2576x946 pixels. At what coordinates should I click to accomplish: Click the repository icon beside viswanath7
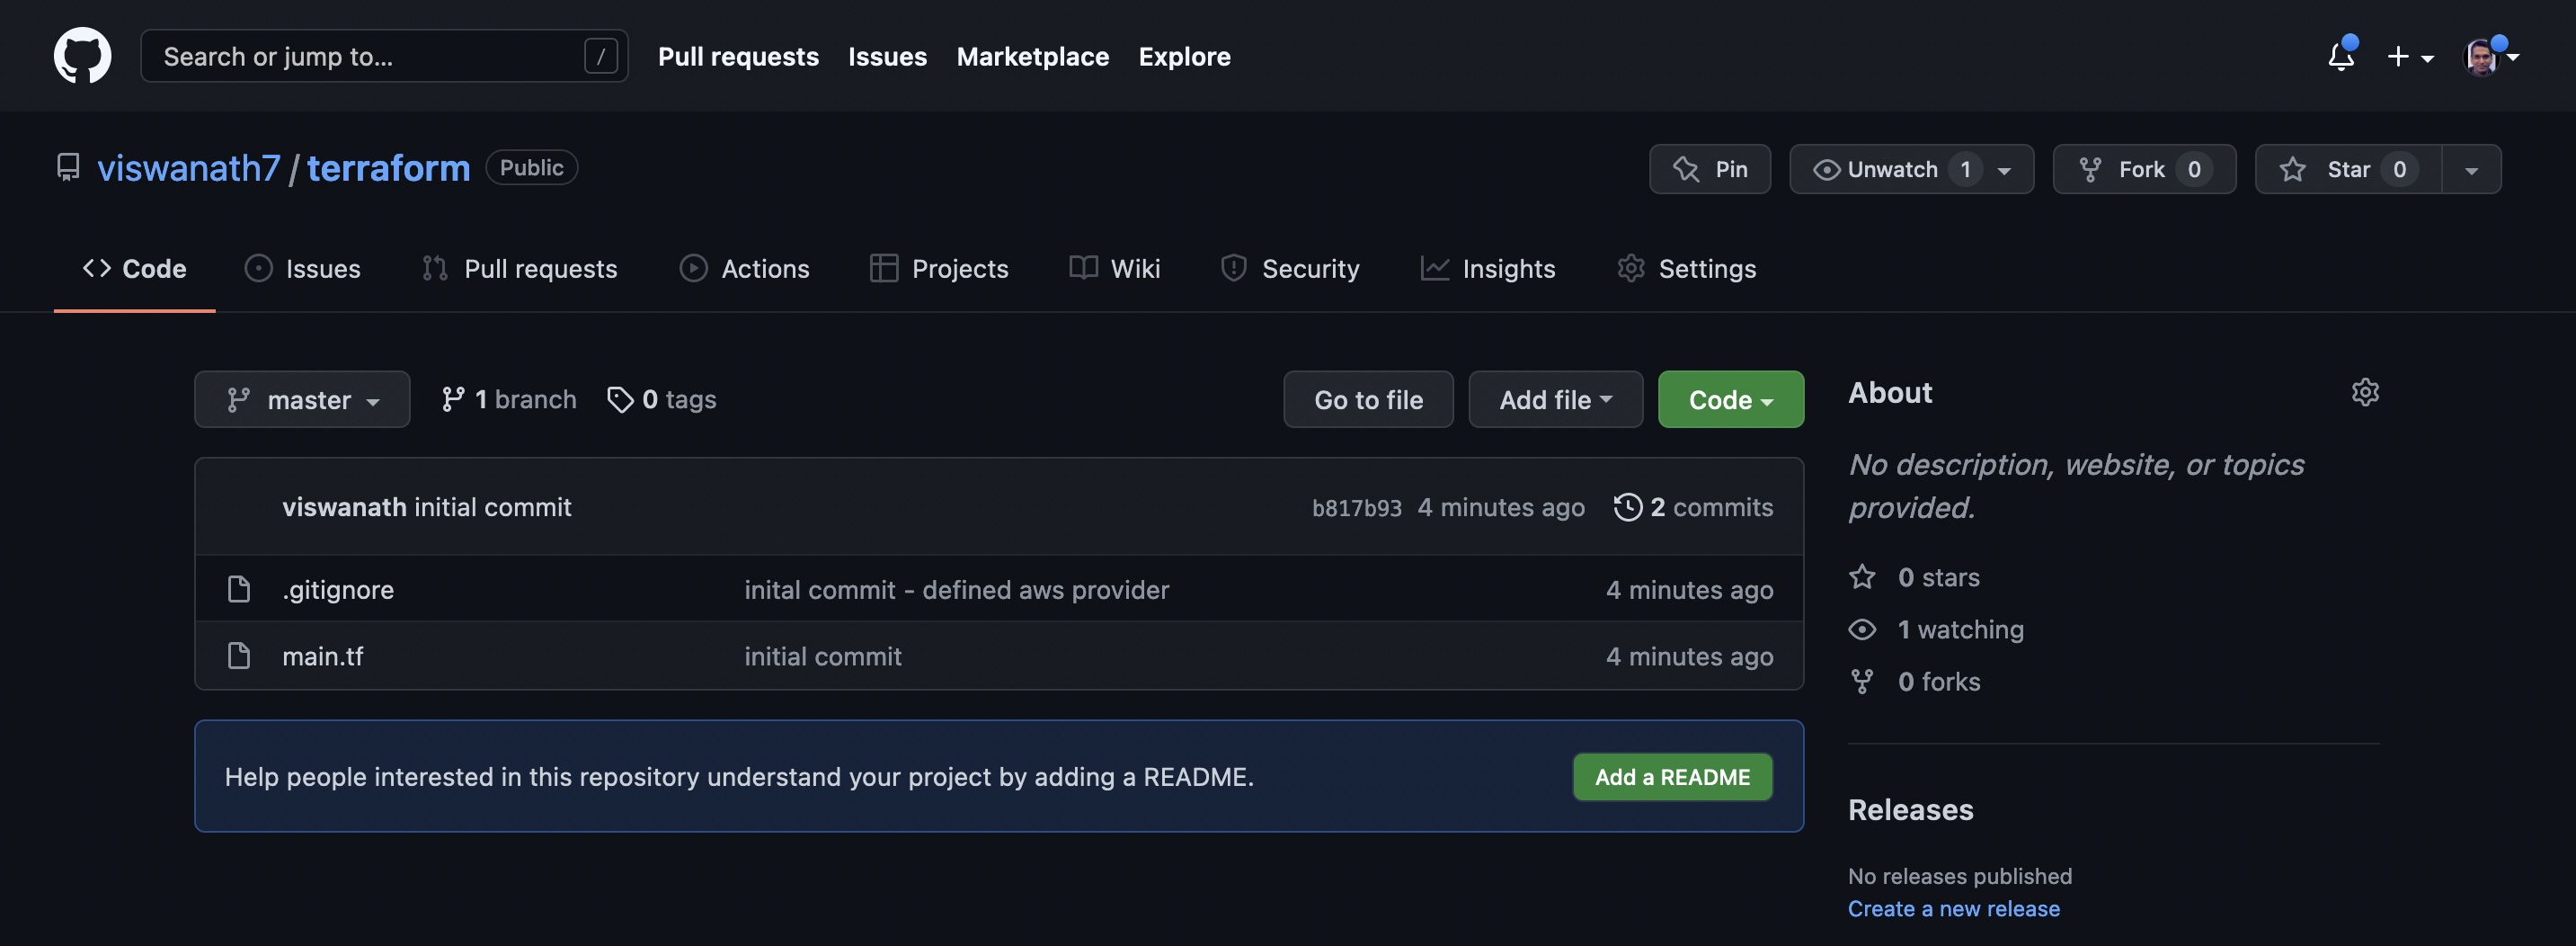pos(68,168)
